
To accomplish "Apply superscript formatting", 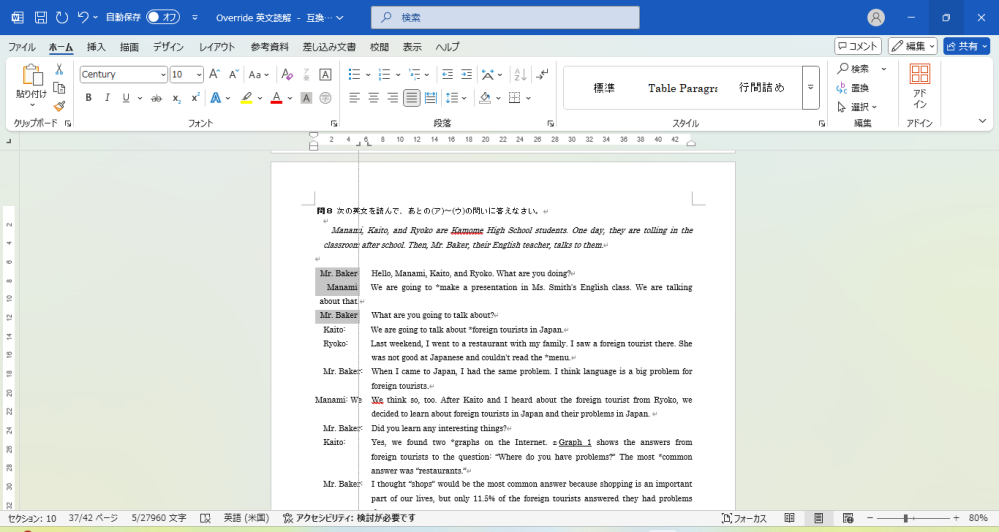I will click(x=195, y=98).
